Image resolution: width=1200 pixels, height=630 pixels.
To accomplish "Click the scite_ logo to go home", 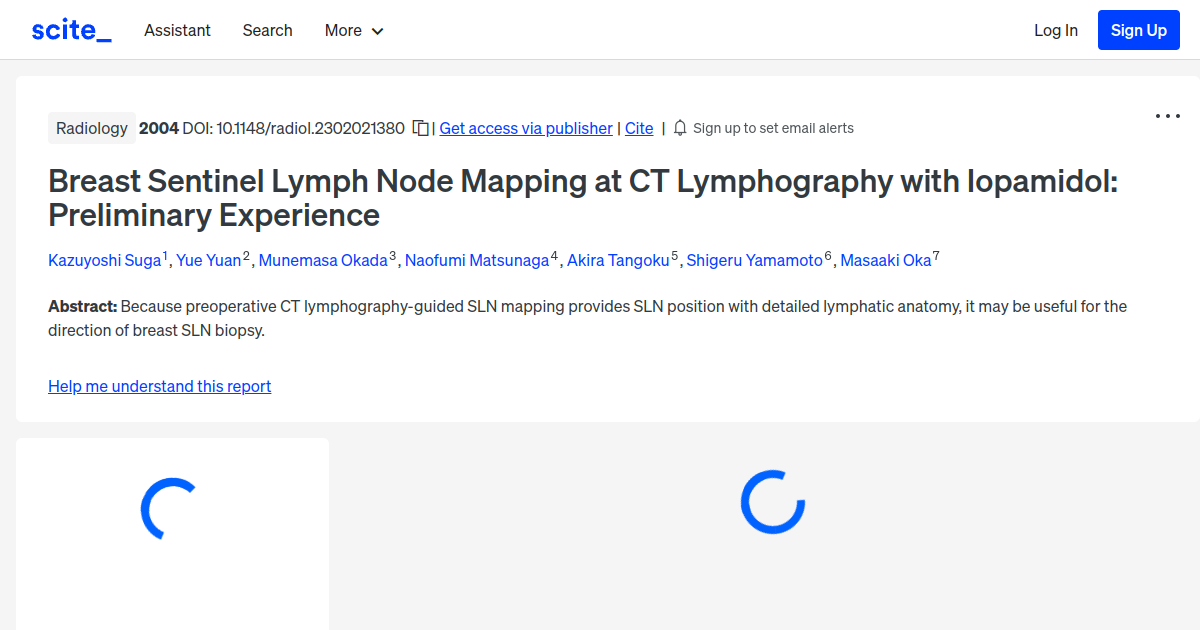I will (70, 29).
